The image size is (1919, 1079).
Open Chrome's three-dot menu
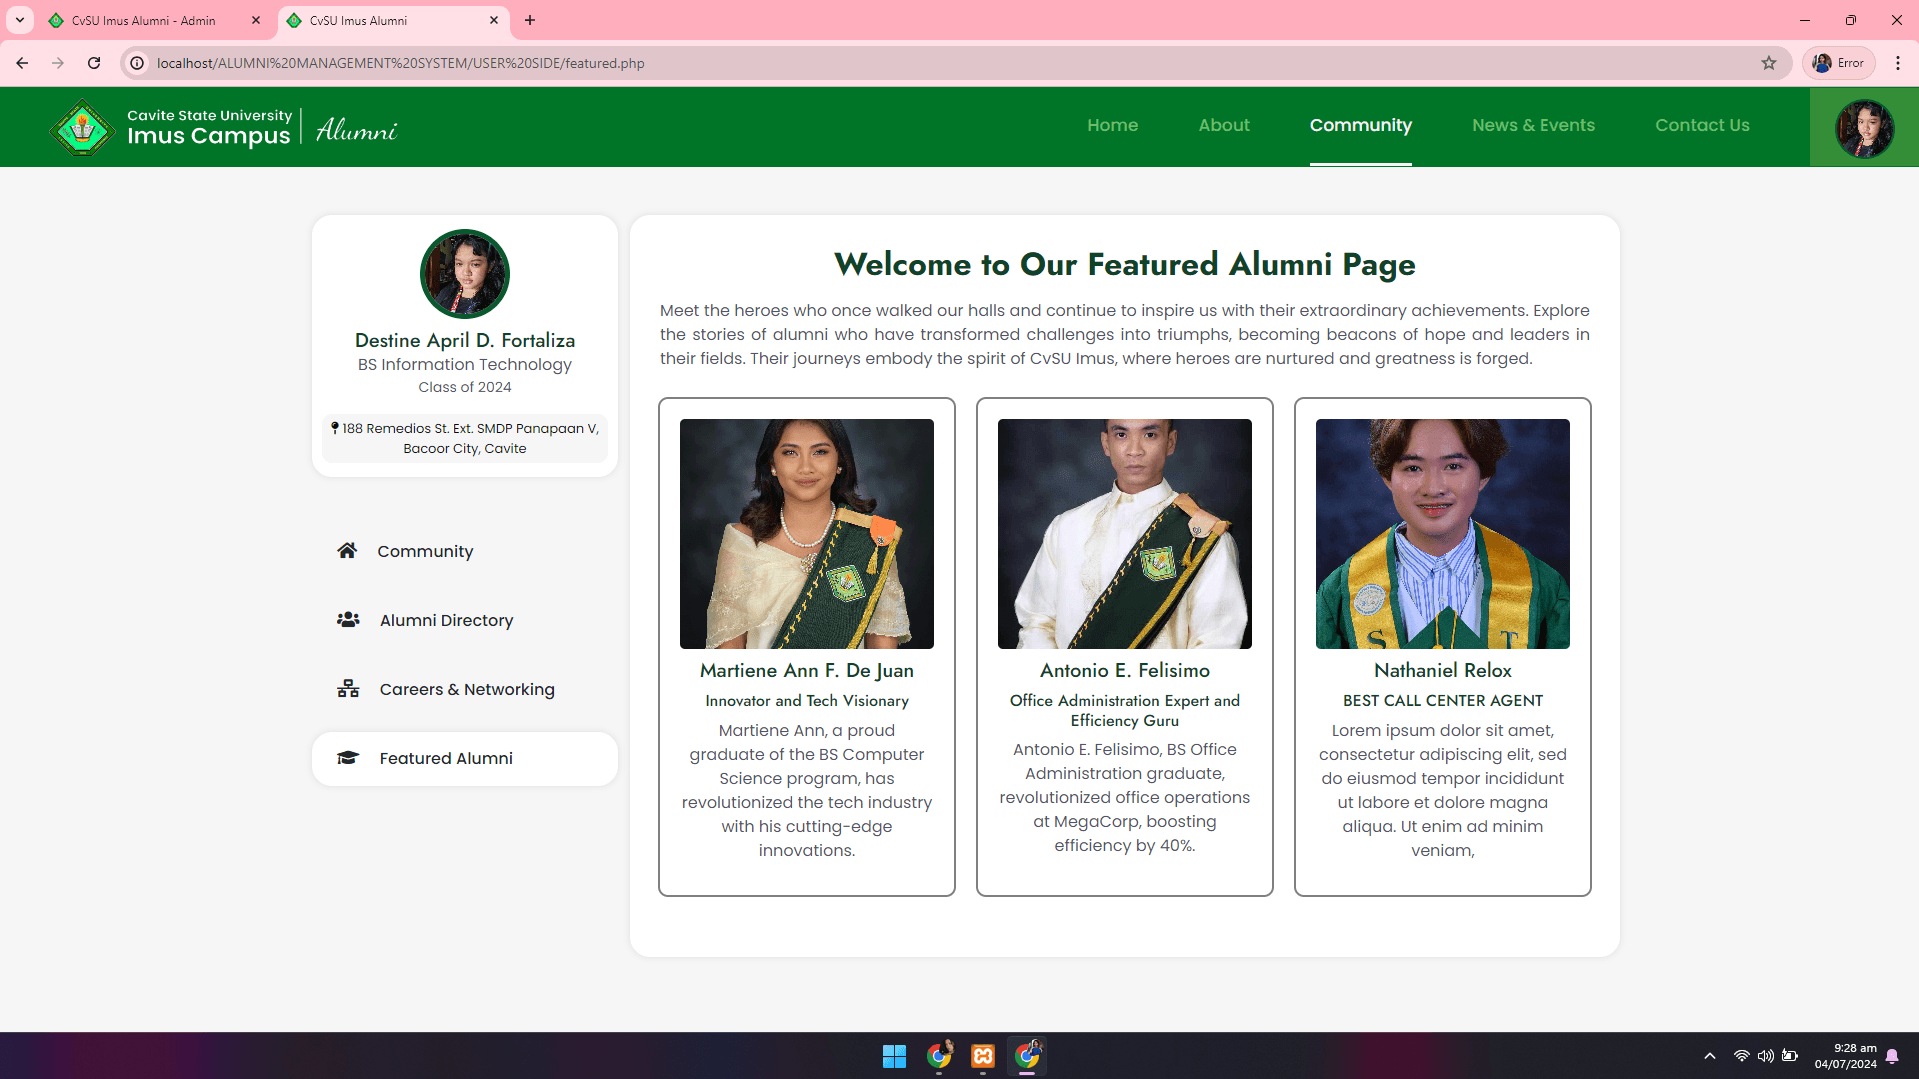pos(1898,62)
